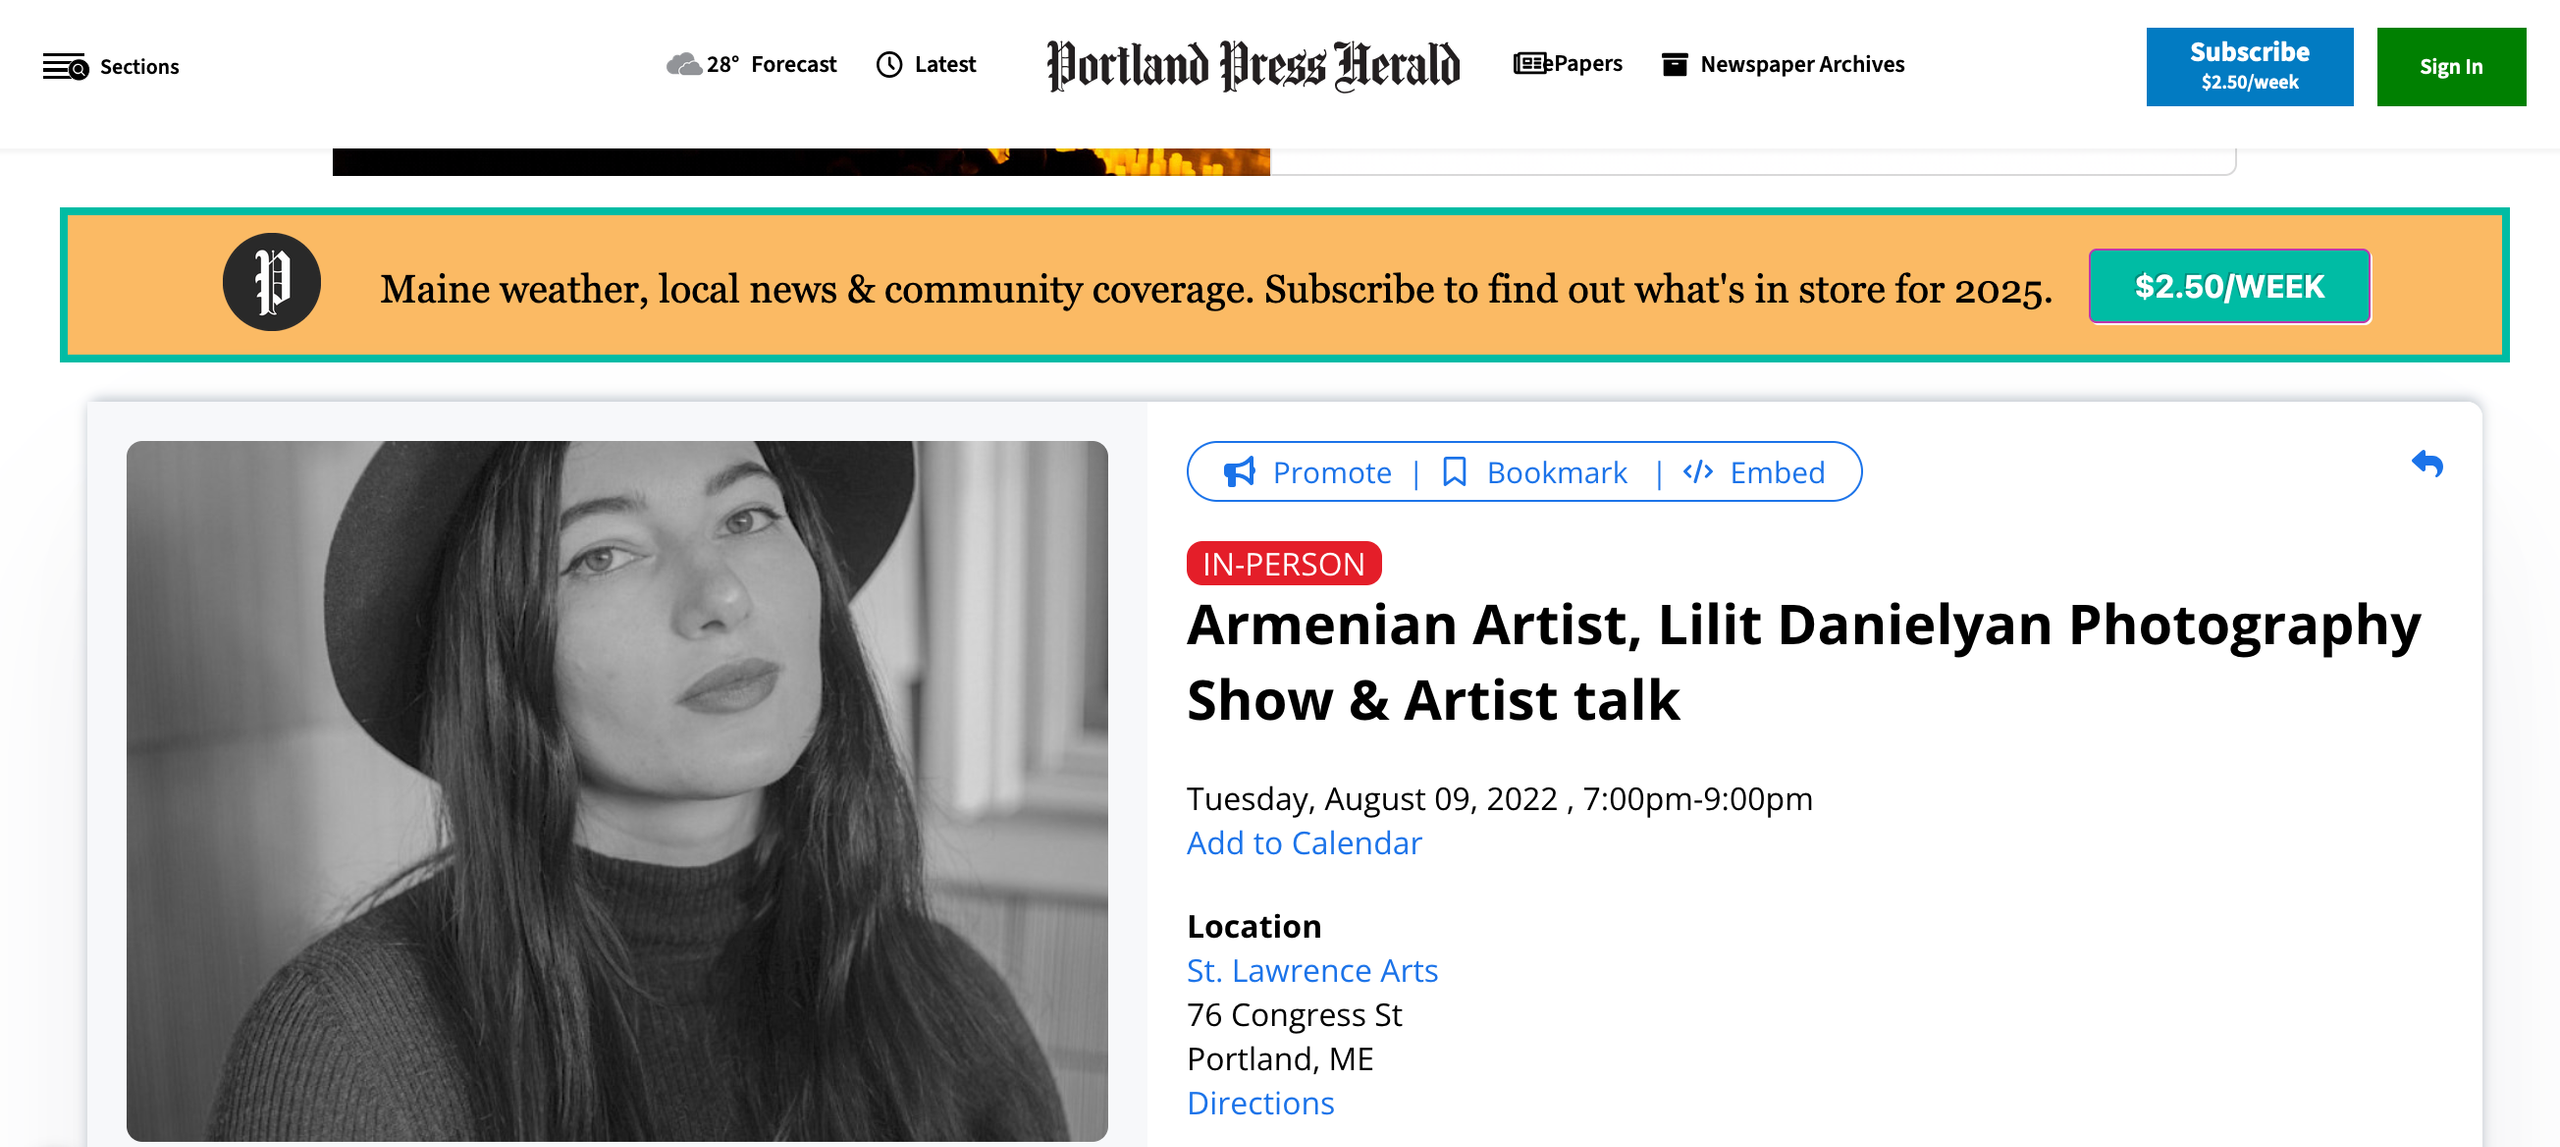Click the blue back-arrow share icon
The height and width of the screenshot is (1147, 2560).
coord(2428,465)
